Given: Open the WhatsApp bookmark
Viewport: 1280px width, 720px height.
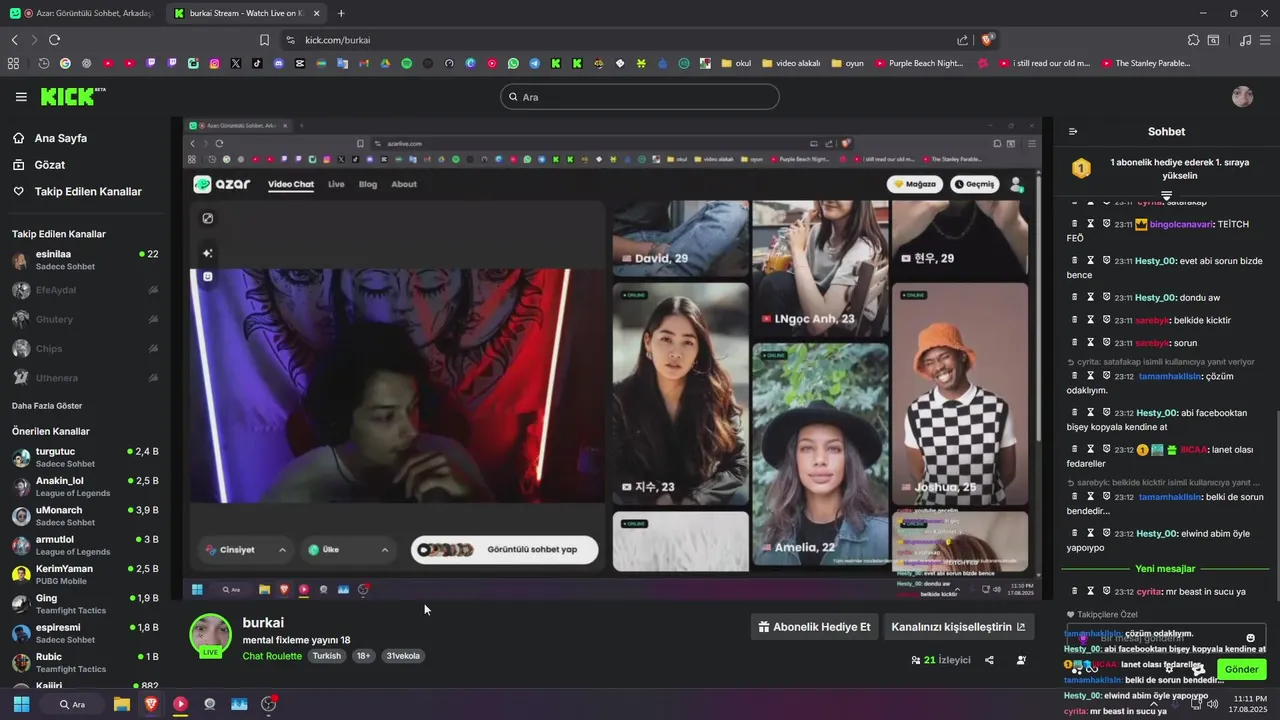Looking at the screenshot, I should click(513, 63).
